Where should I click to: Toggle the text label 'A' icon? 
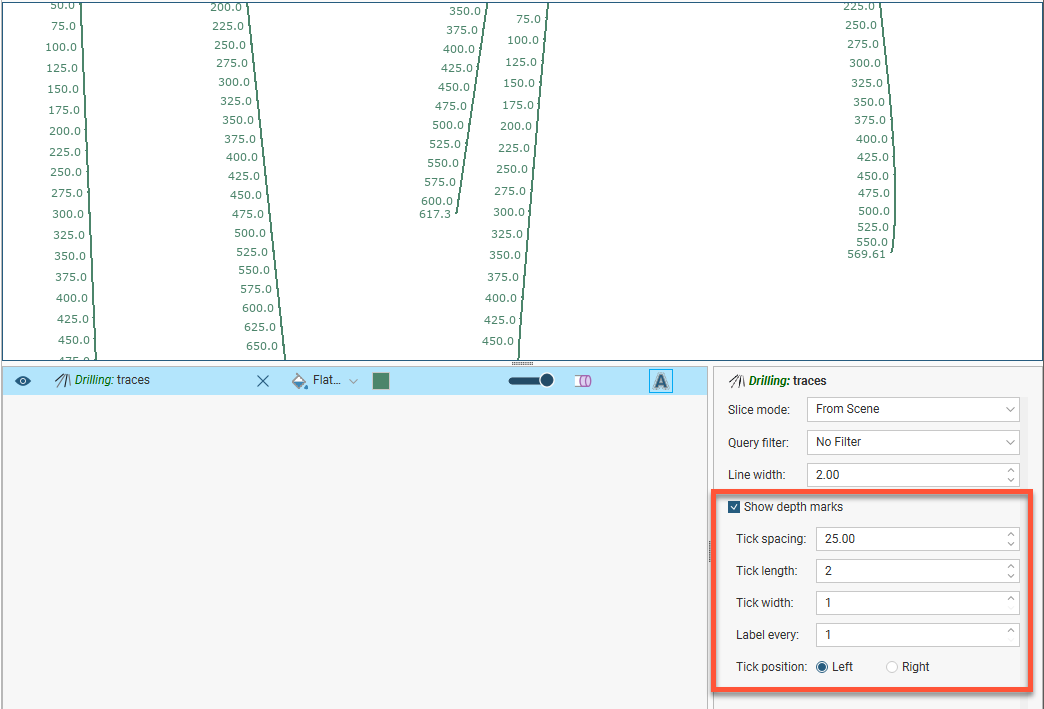coord(660,381)
